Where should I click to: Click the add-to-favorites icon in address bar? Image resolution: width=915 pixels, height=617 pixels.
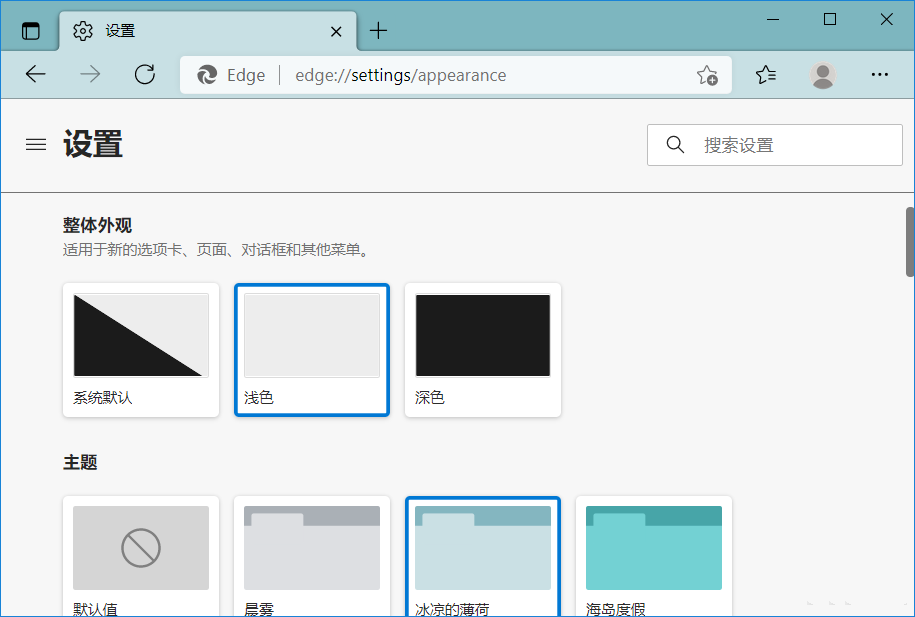click(x=708, y=74)
